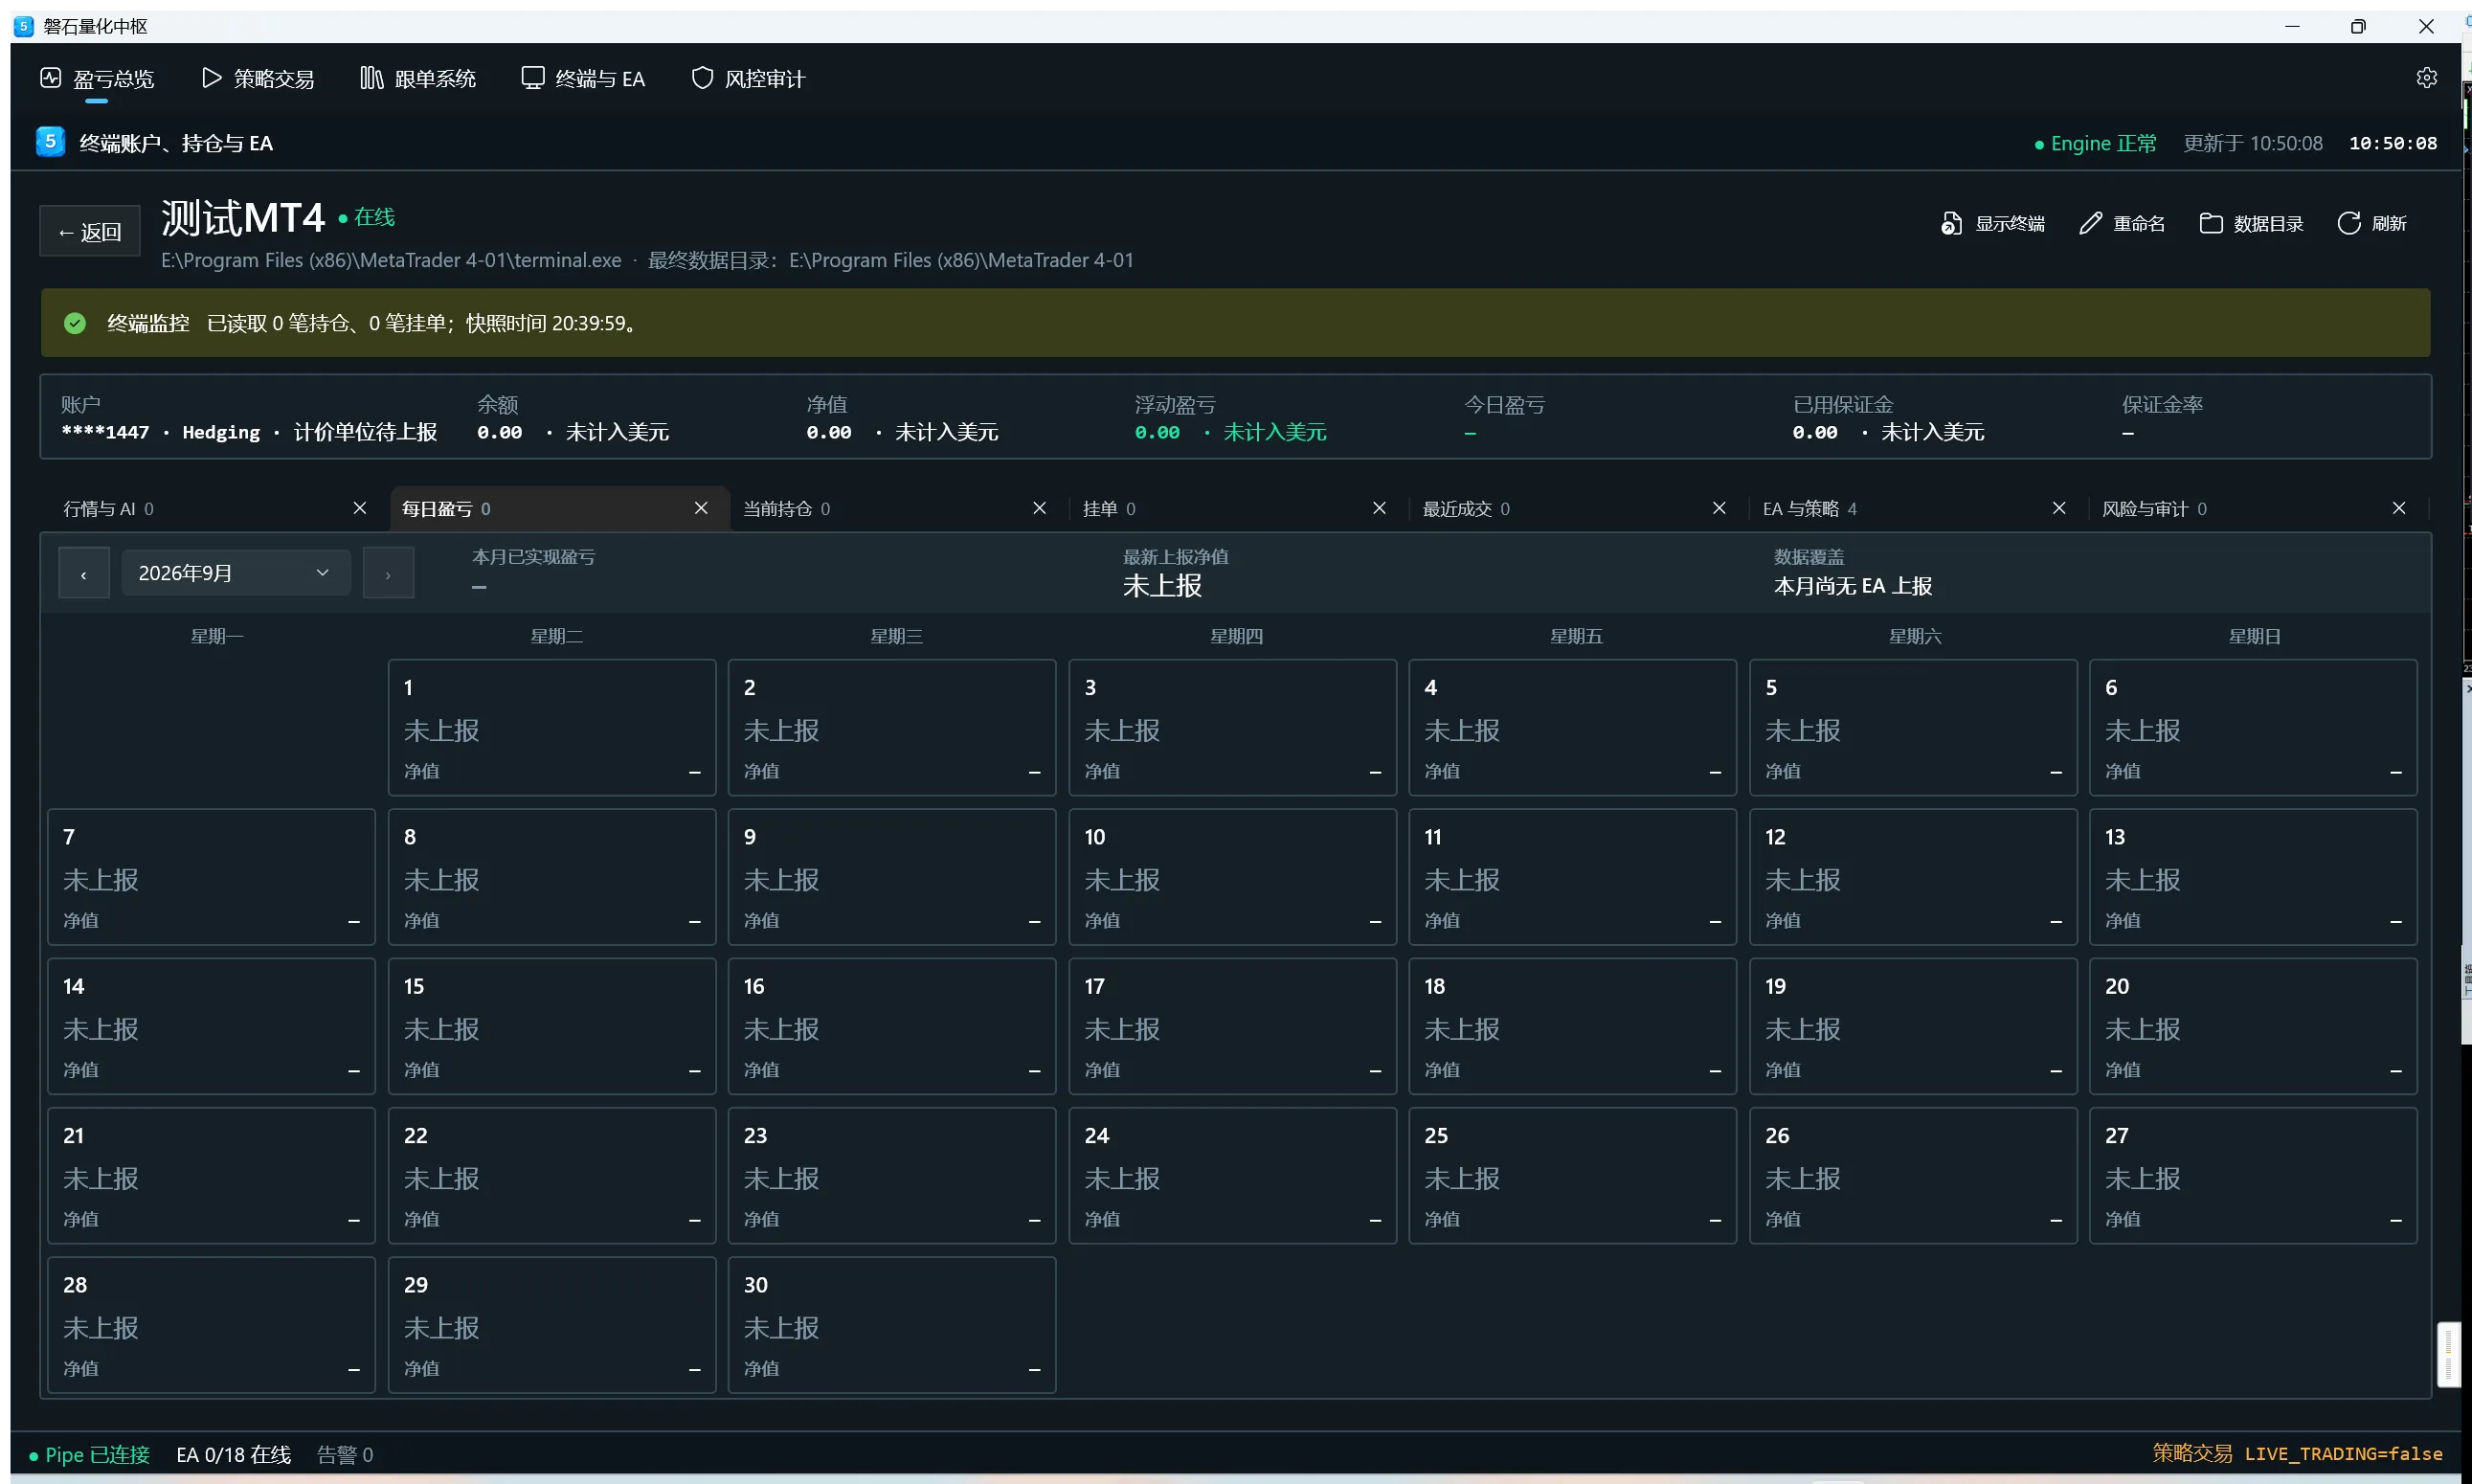
Task: Select the day 30 calendar cell
Action: [892, 1325]
